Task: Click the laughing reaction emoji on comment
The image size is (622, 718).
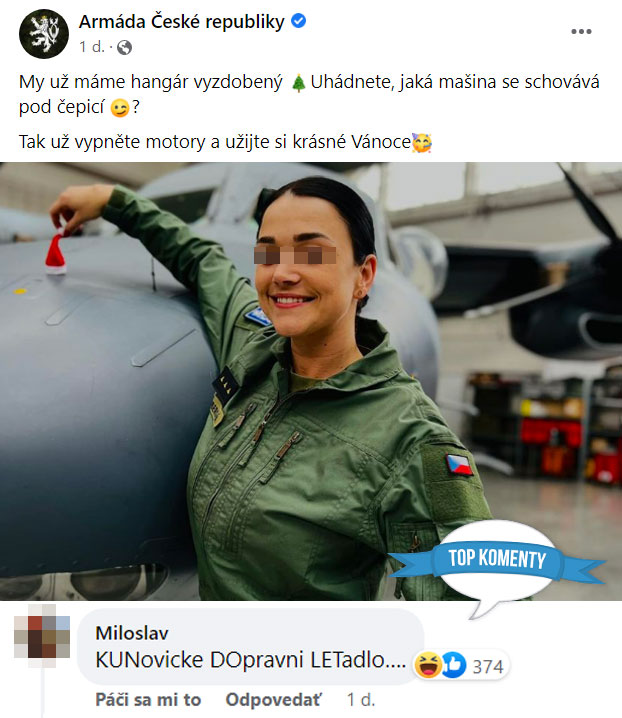Action: point(427,665)
